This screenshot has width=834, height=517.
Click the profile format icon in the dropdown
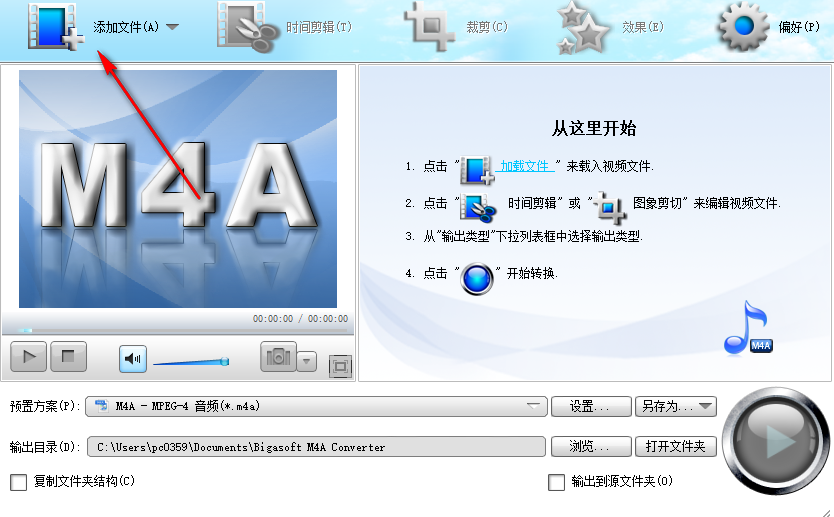(101, 406)
